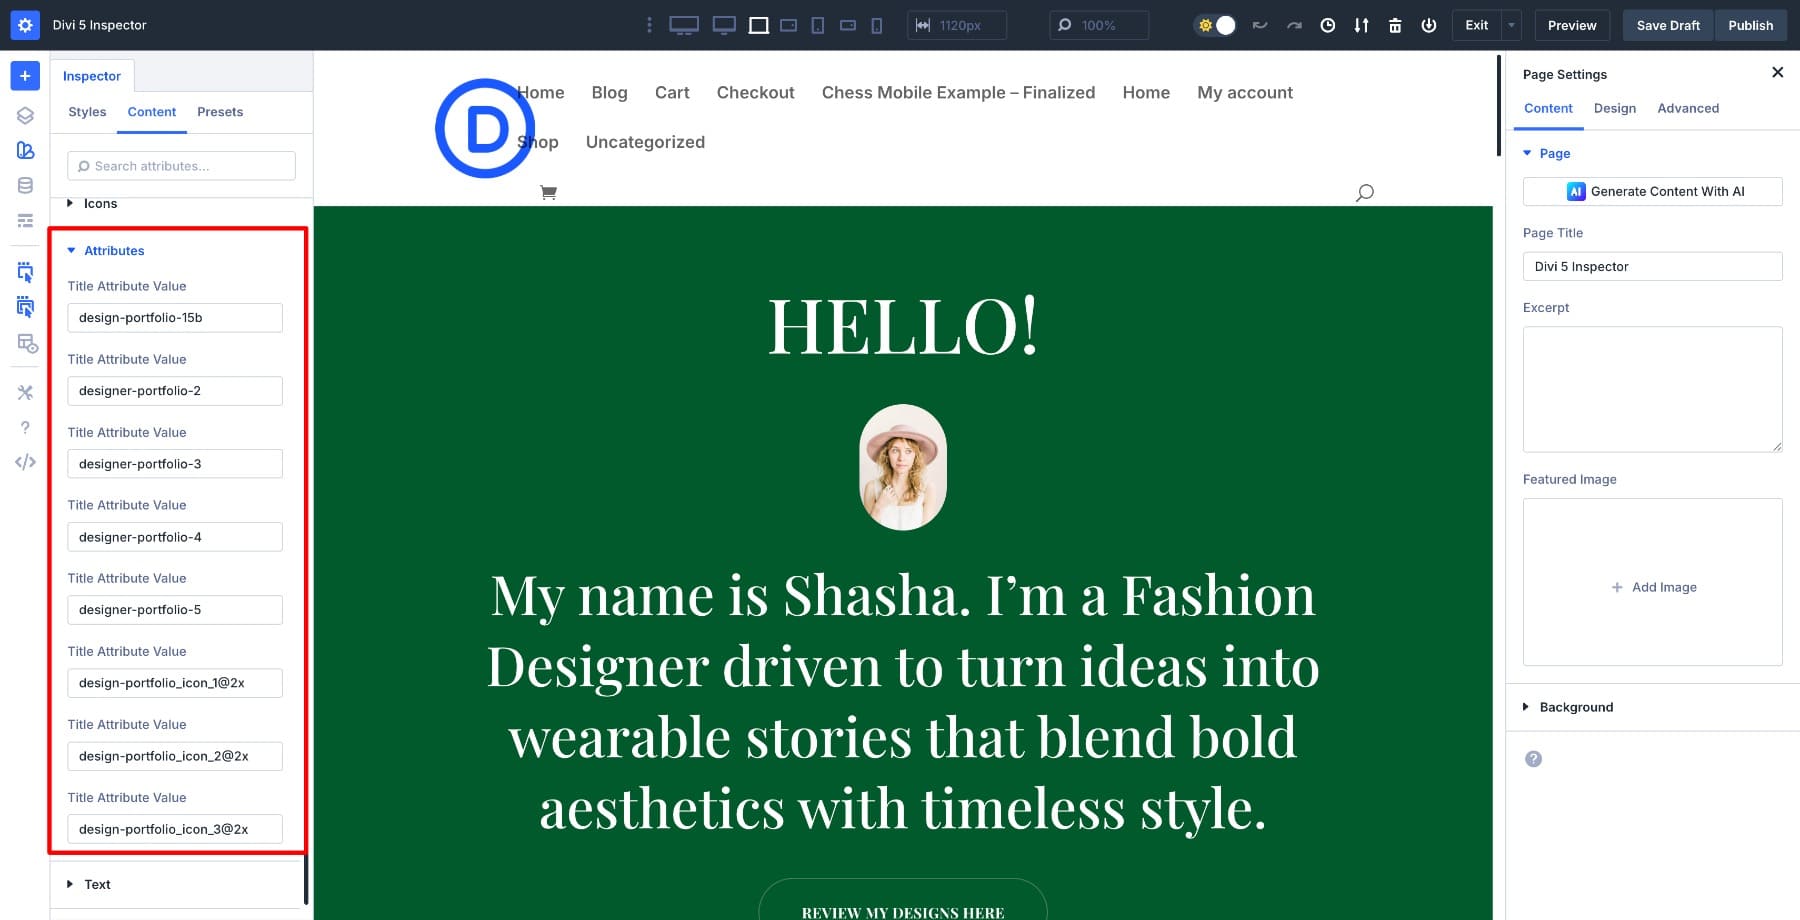Click the Publish button
Viewport: 1800px width, 920px height.
pos(1750,25)
